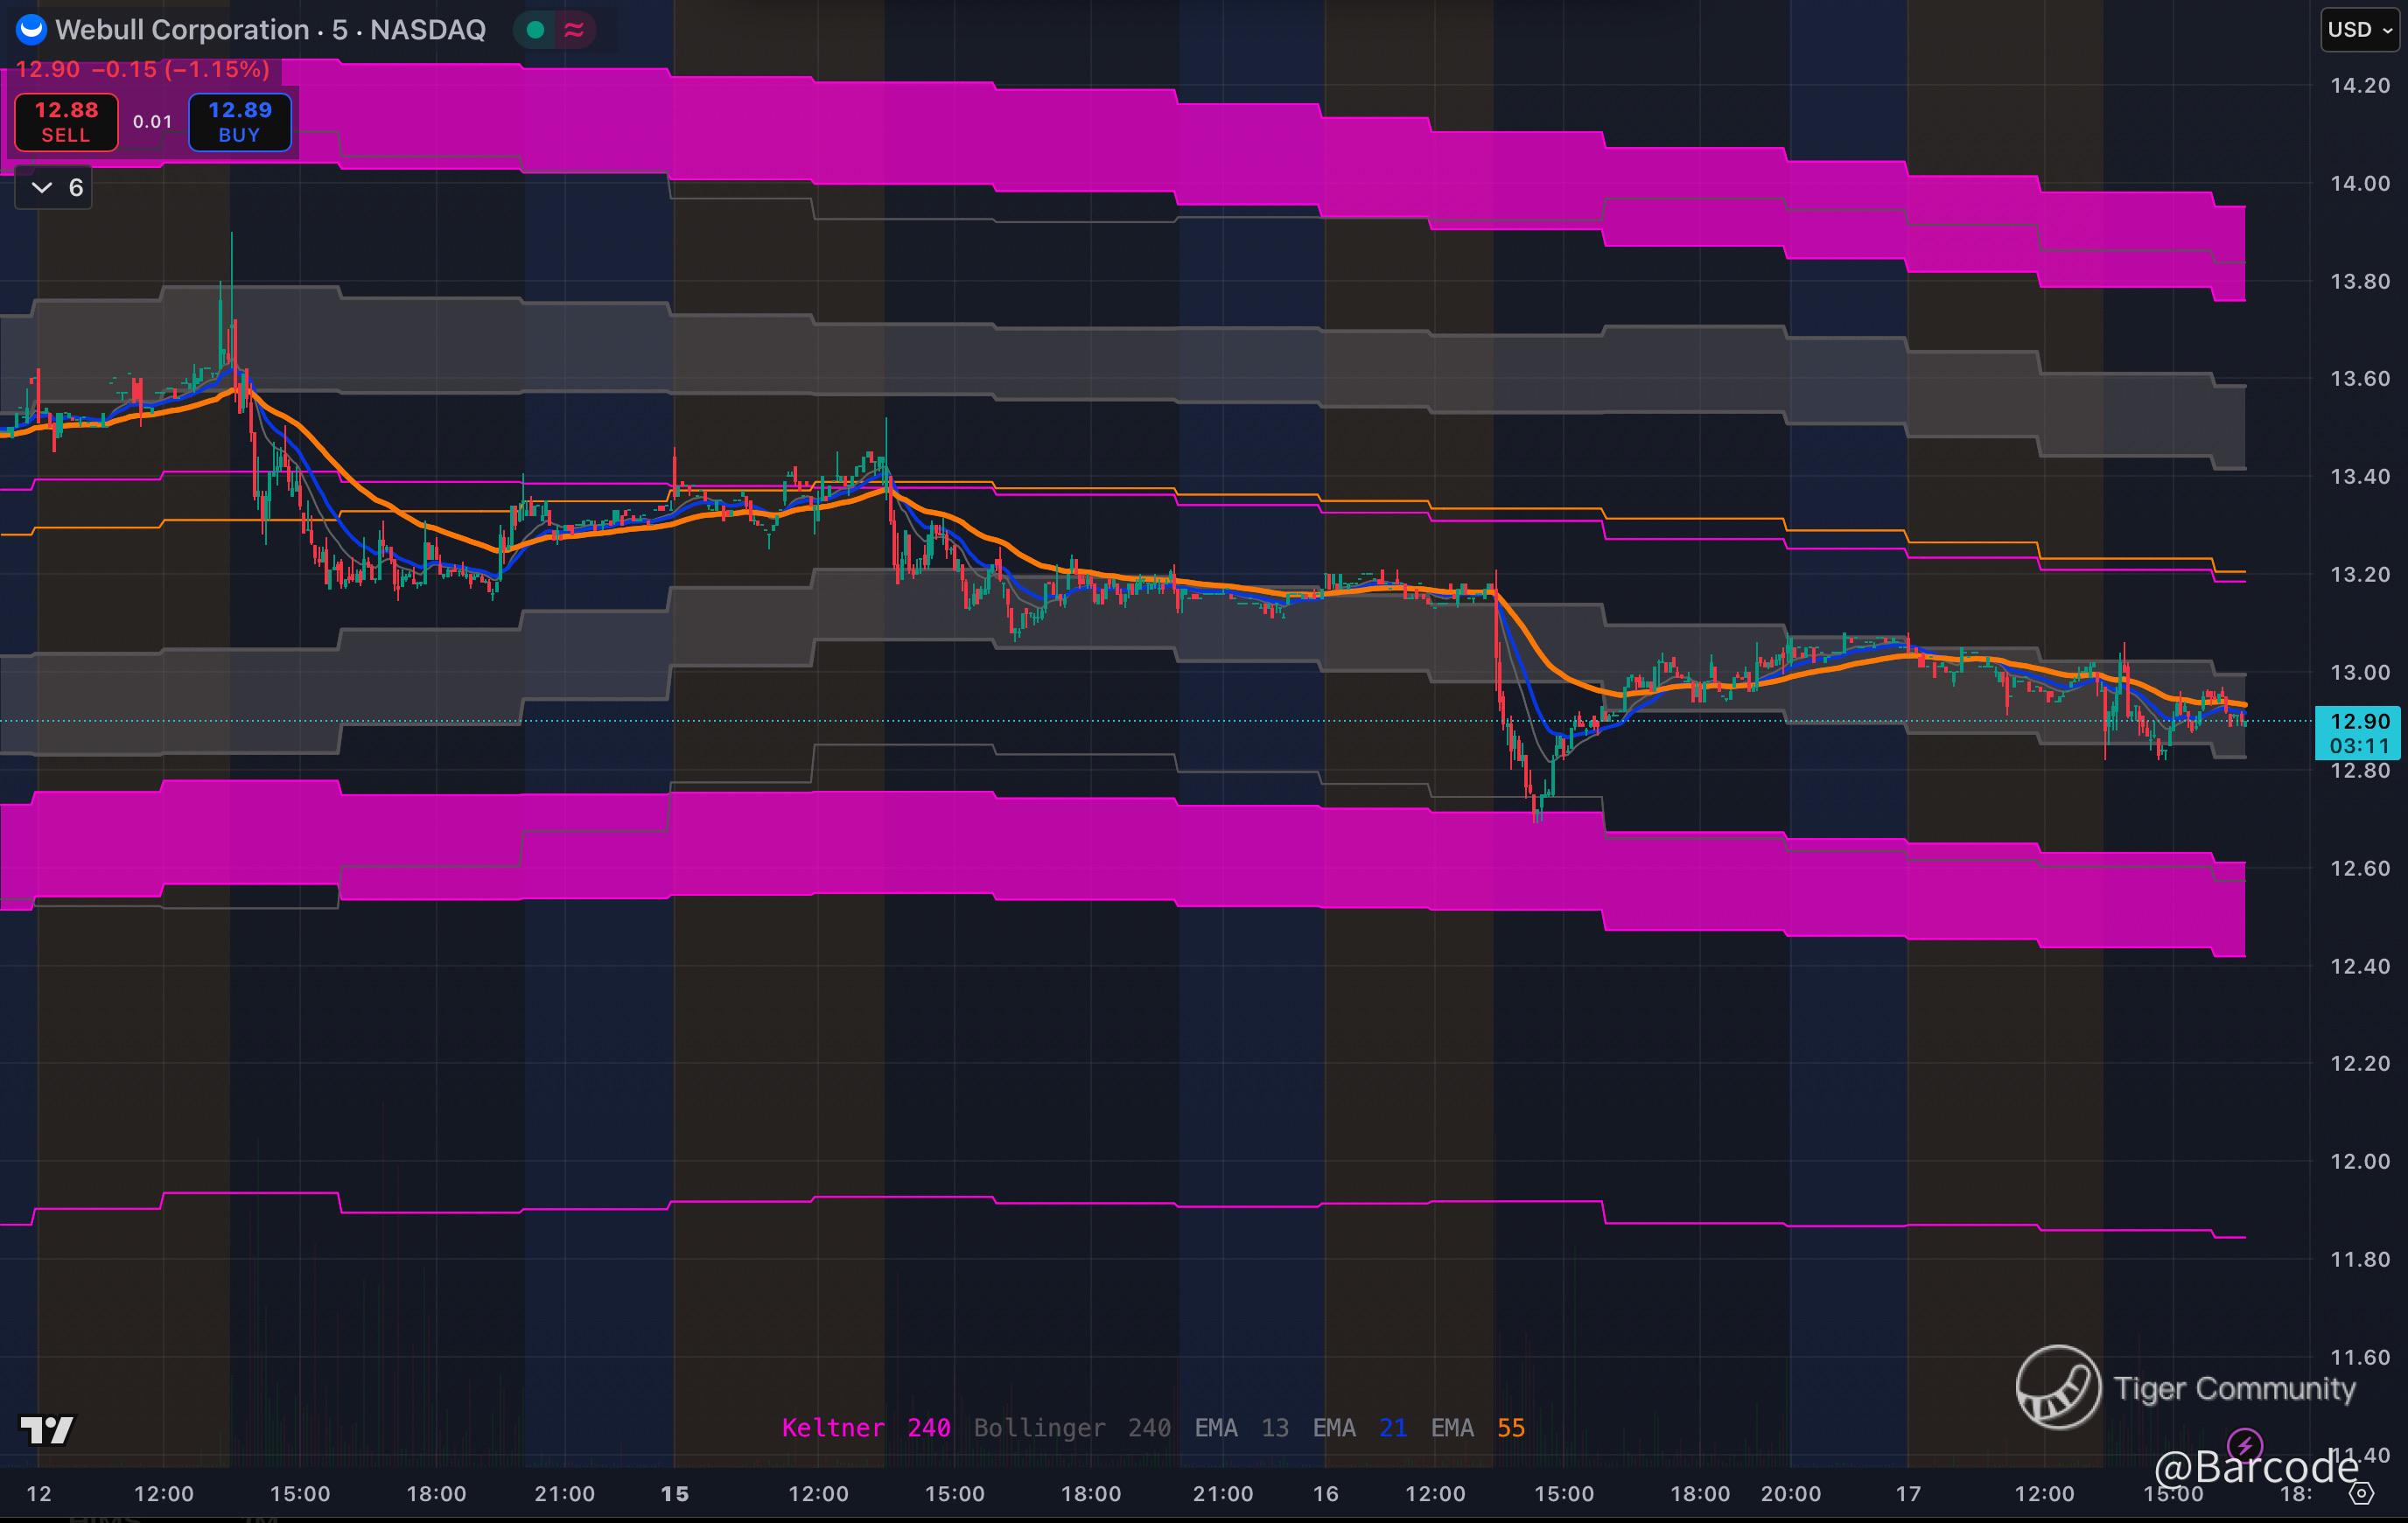Click the Bollinger 240 indicator label
The width and height of the screenshot is (2408, 1523).
(1072, 1428)
